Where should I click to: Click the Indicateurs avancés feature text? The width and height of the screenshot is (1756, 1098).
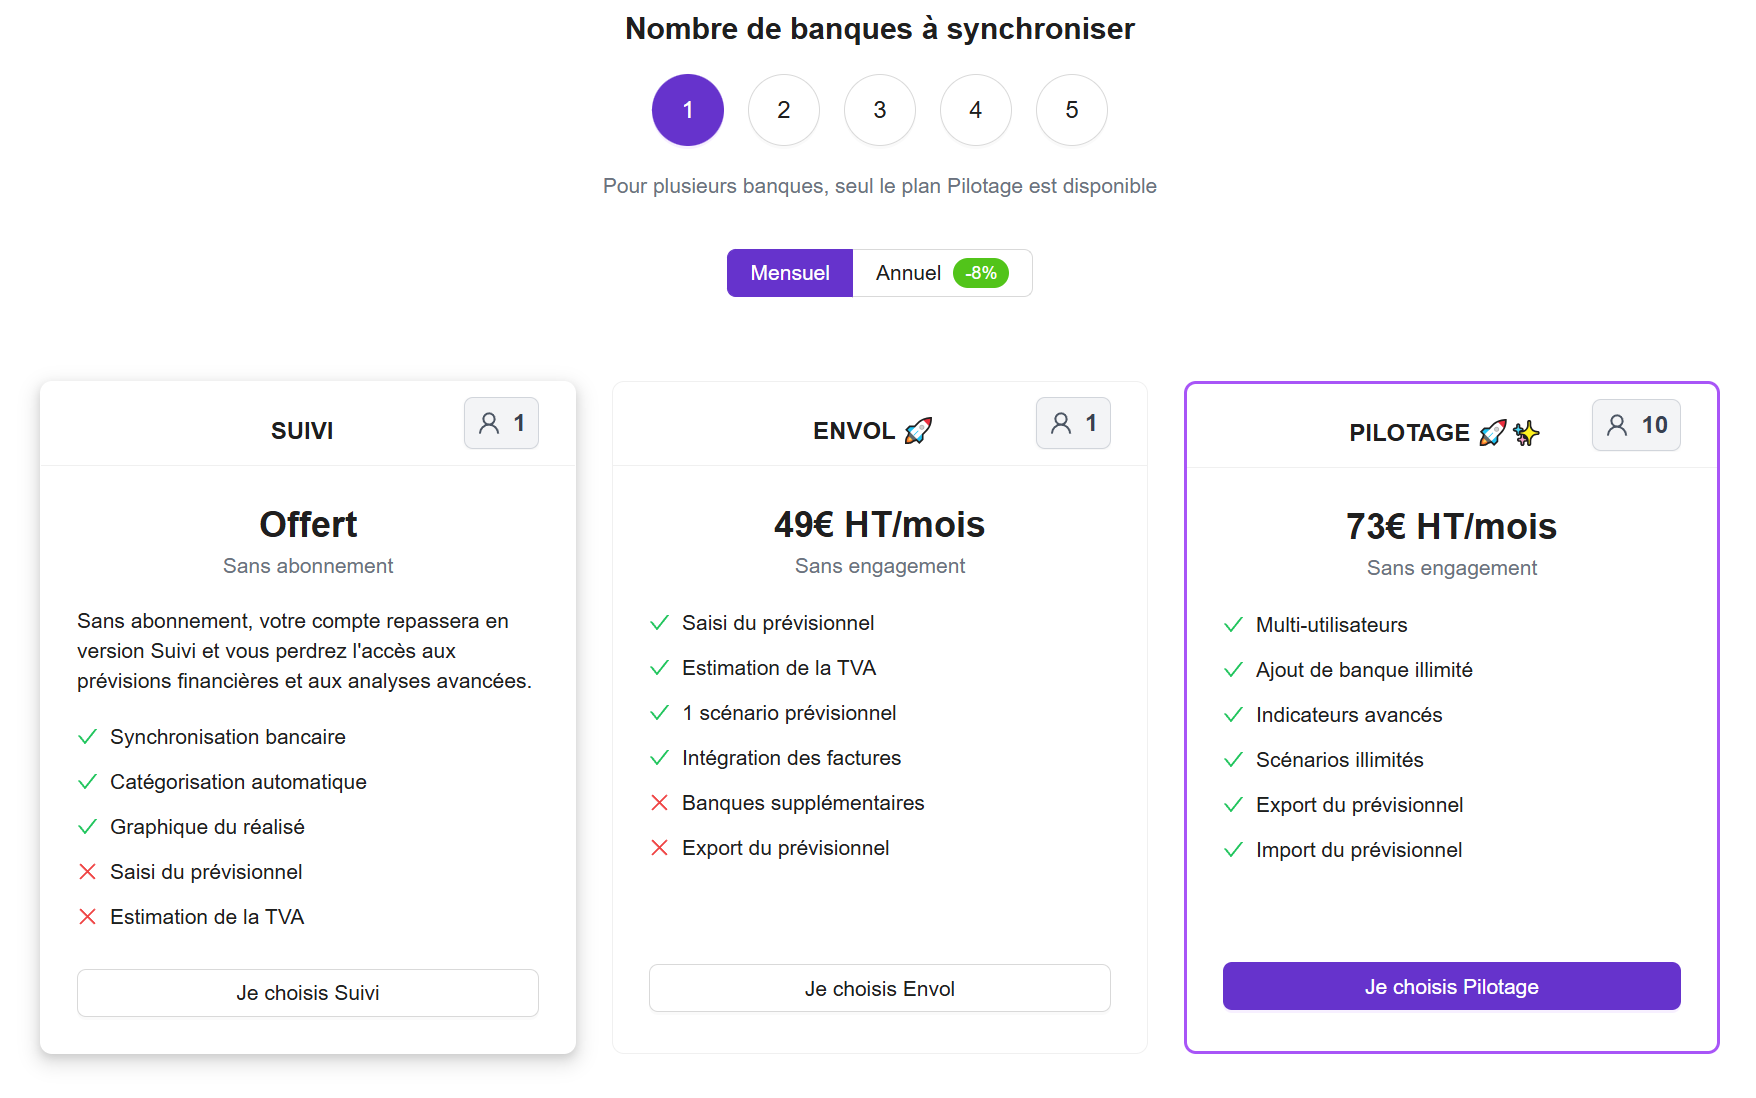pos(1349,715)
